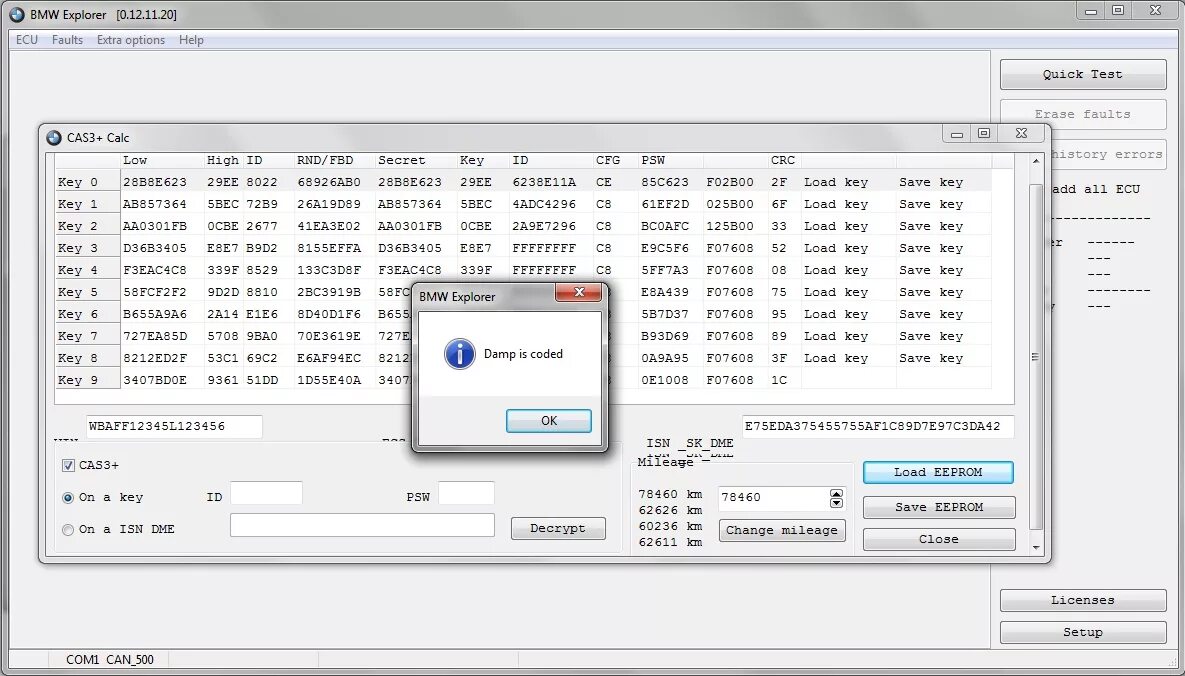Open the Extra options menu
The width and height of the screenshot is (1185, 676).
pyautogui.click(x=131, y=40)
